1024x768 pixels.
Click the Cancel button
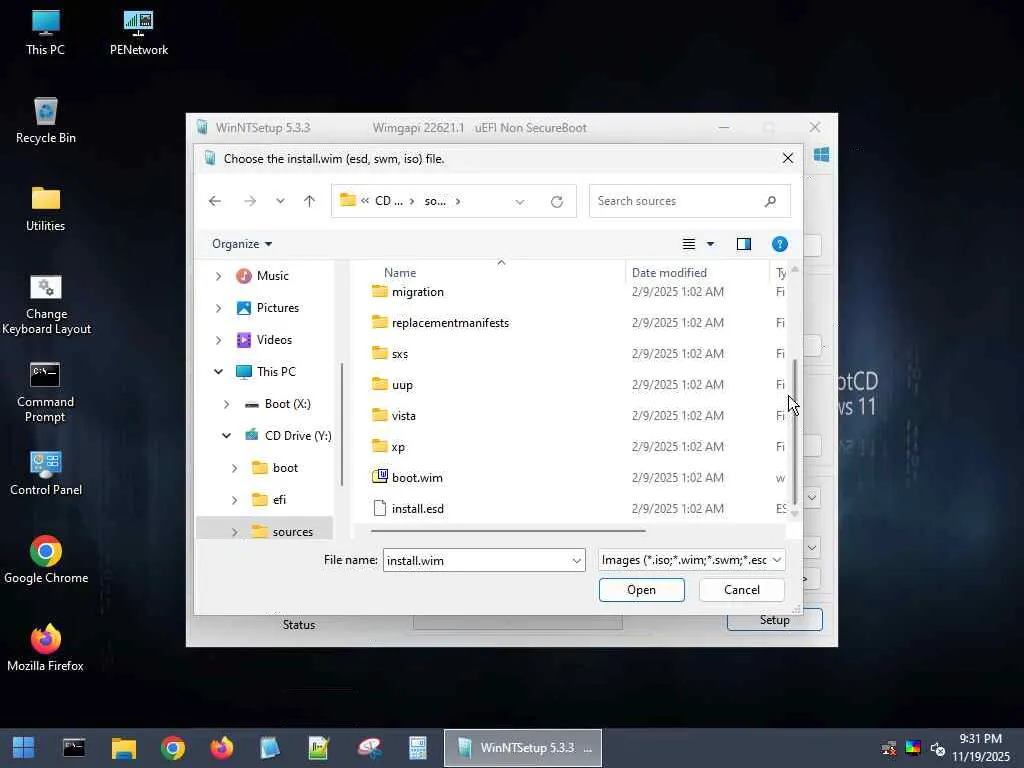742,590
